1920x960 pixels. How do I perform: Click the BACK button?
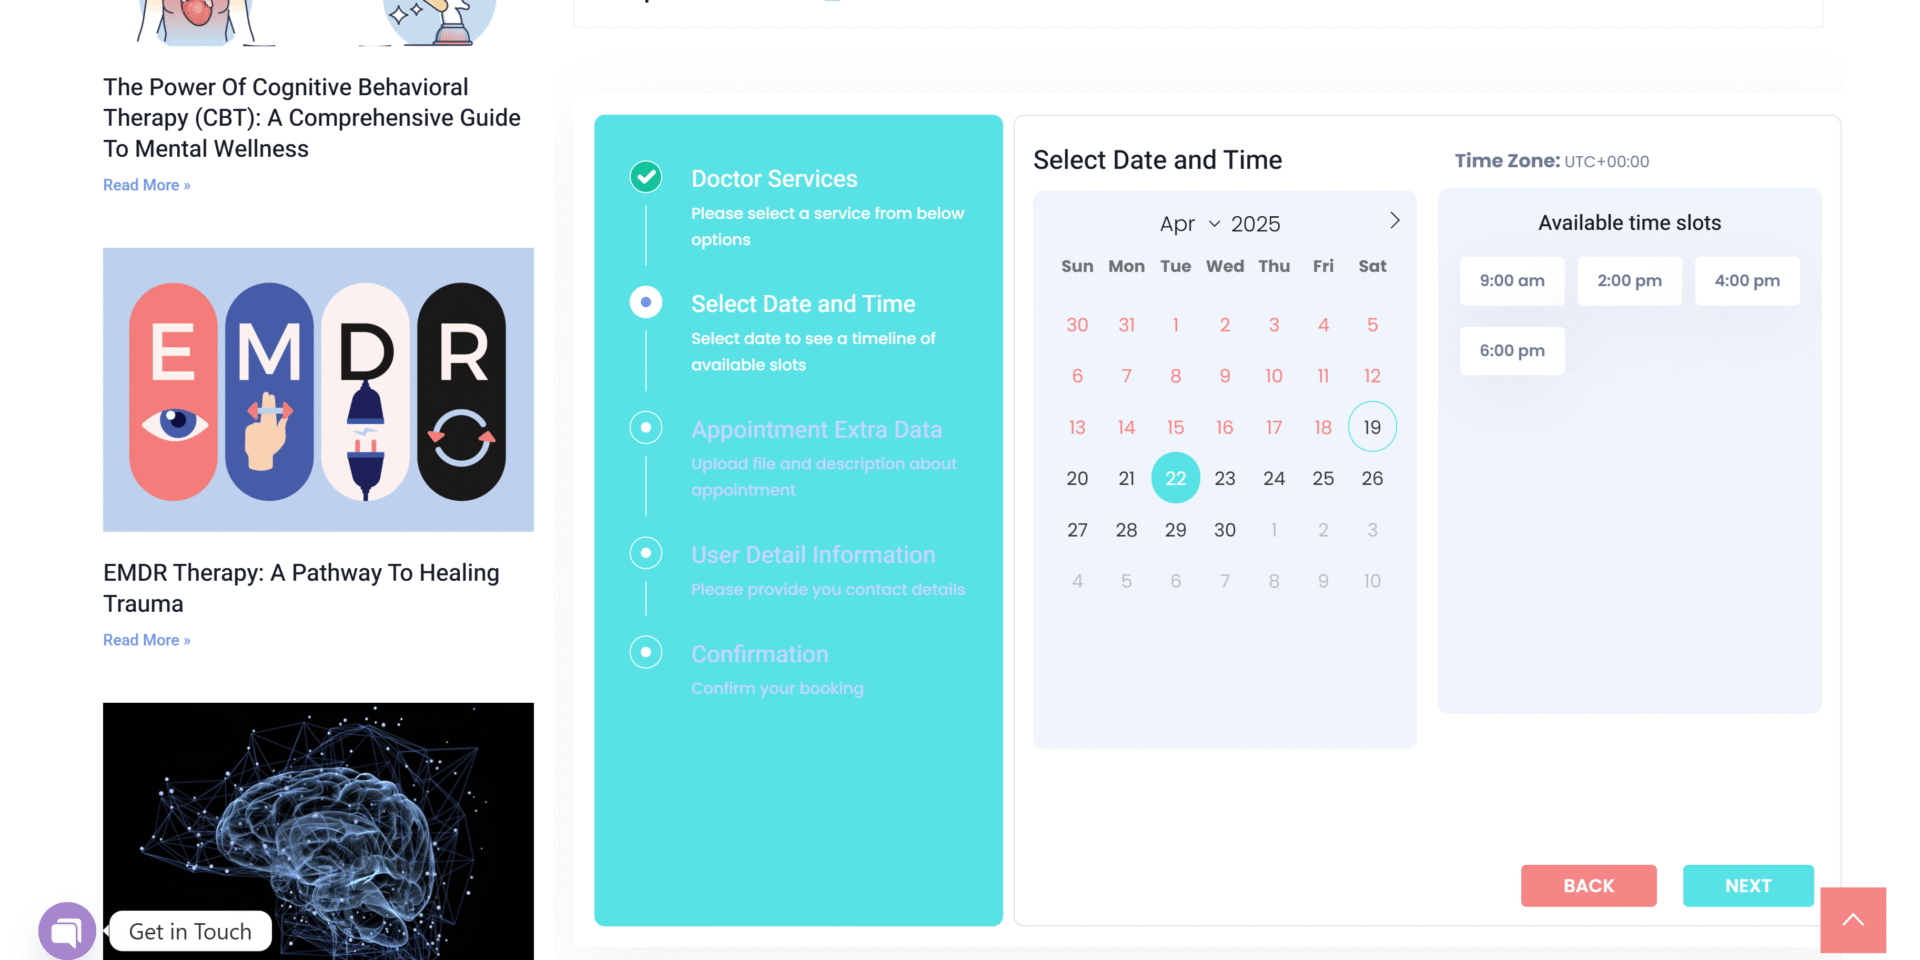(1589, 886)
